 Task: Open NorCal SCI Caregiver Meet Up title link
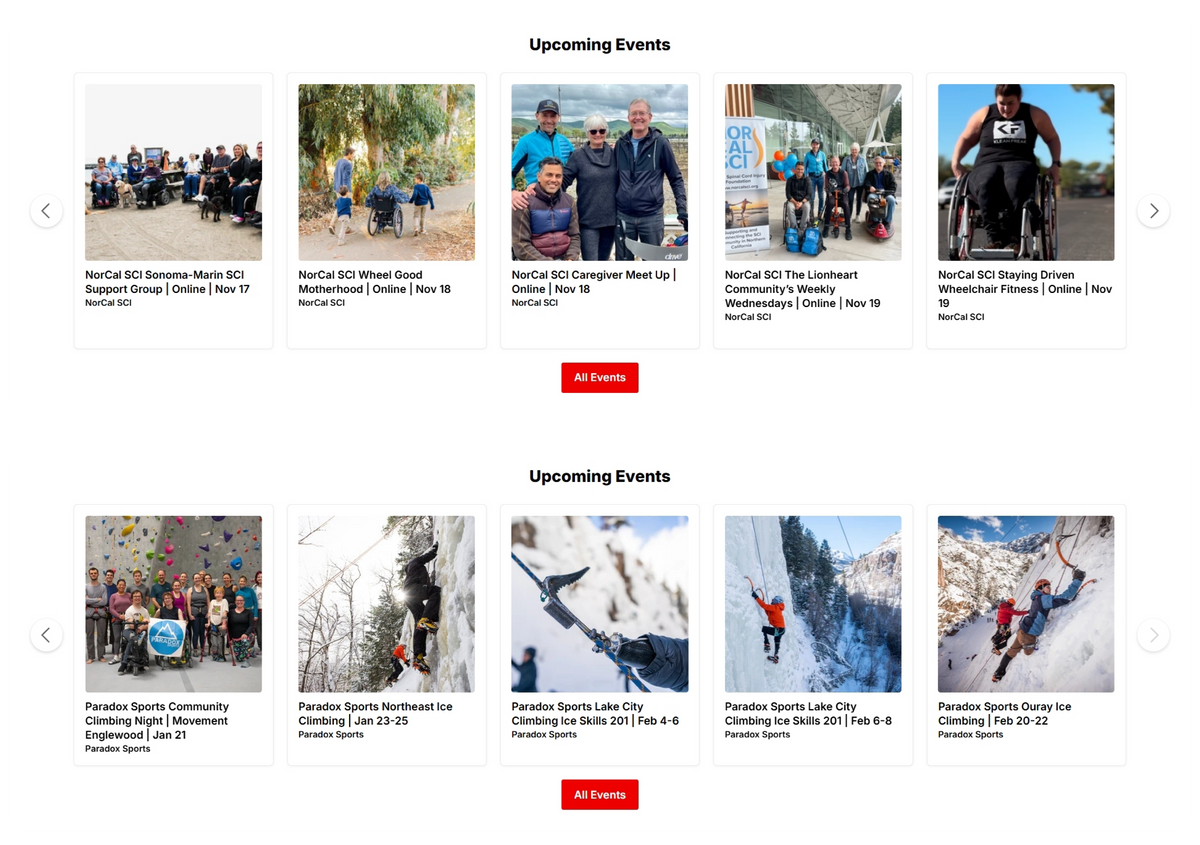(x=594, y=282)
